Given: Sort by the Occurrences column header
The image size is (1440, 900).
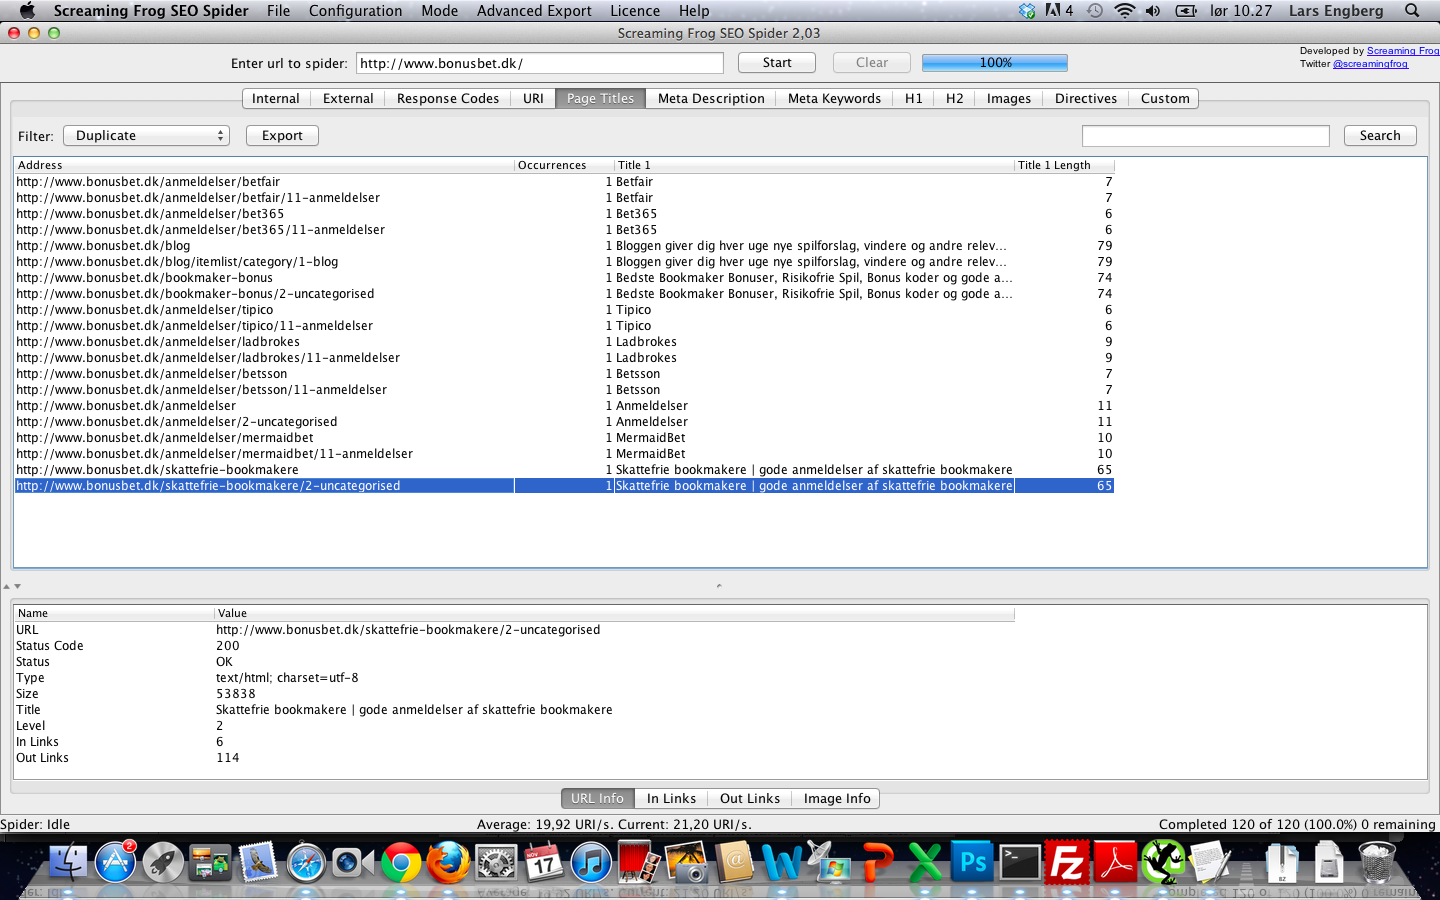Looking at the screenshot, I should pos(564,165).
